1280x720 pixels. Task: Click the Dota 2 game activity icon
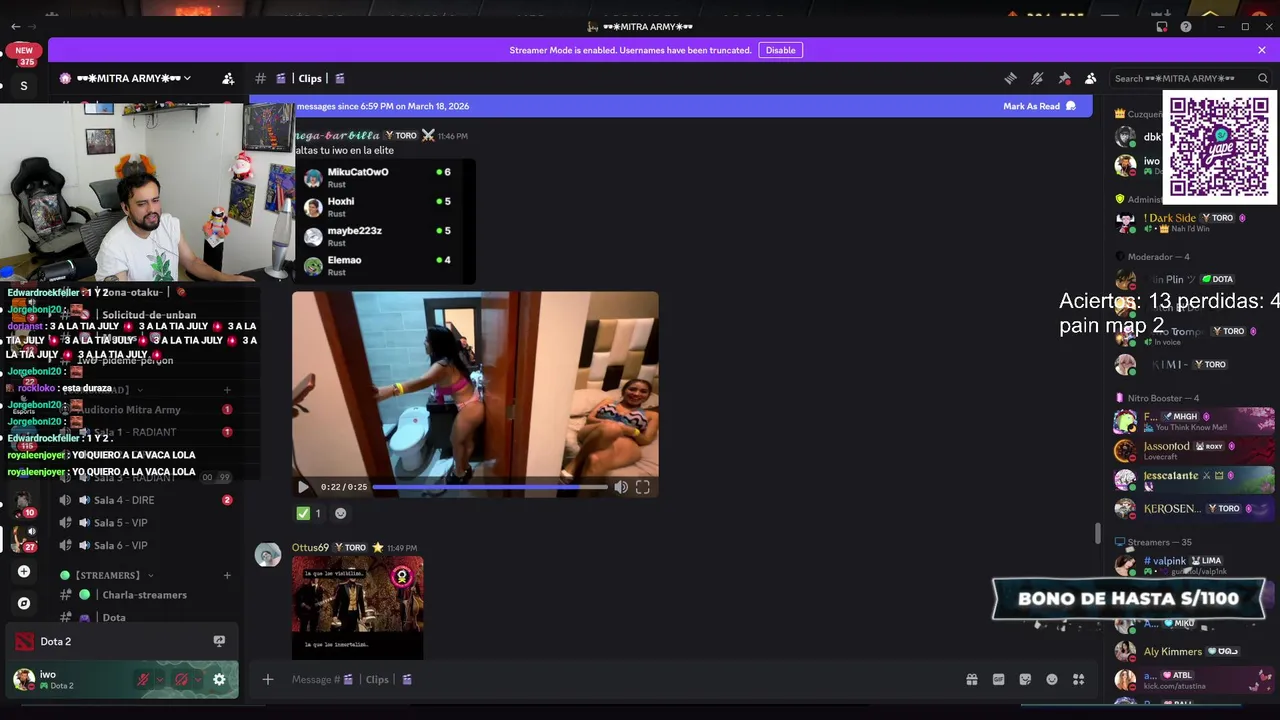point(24,642)
